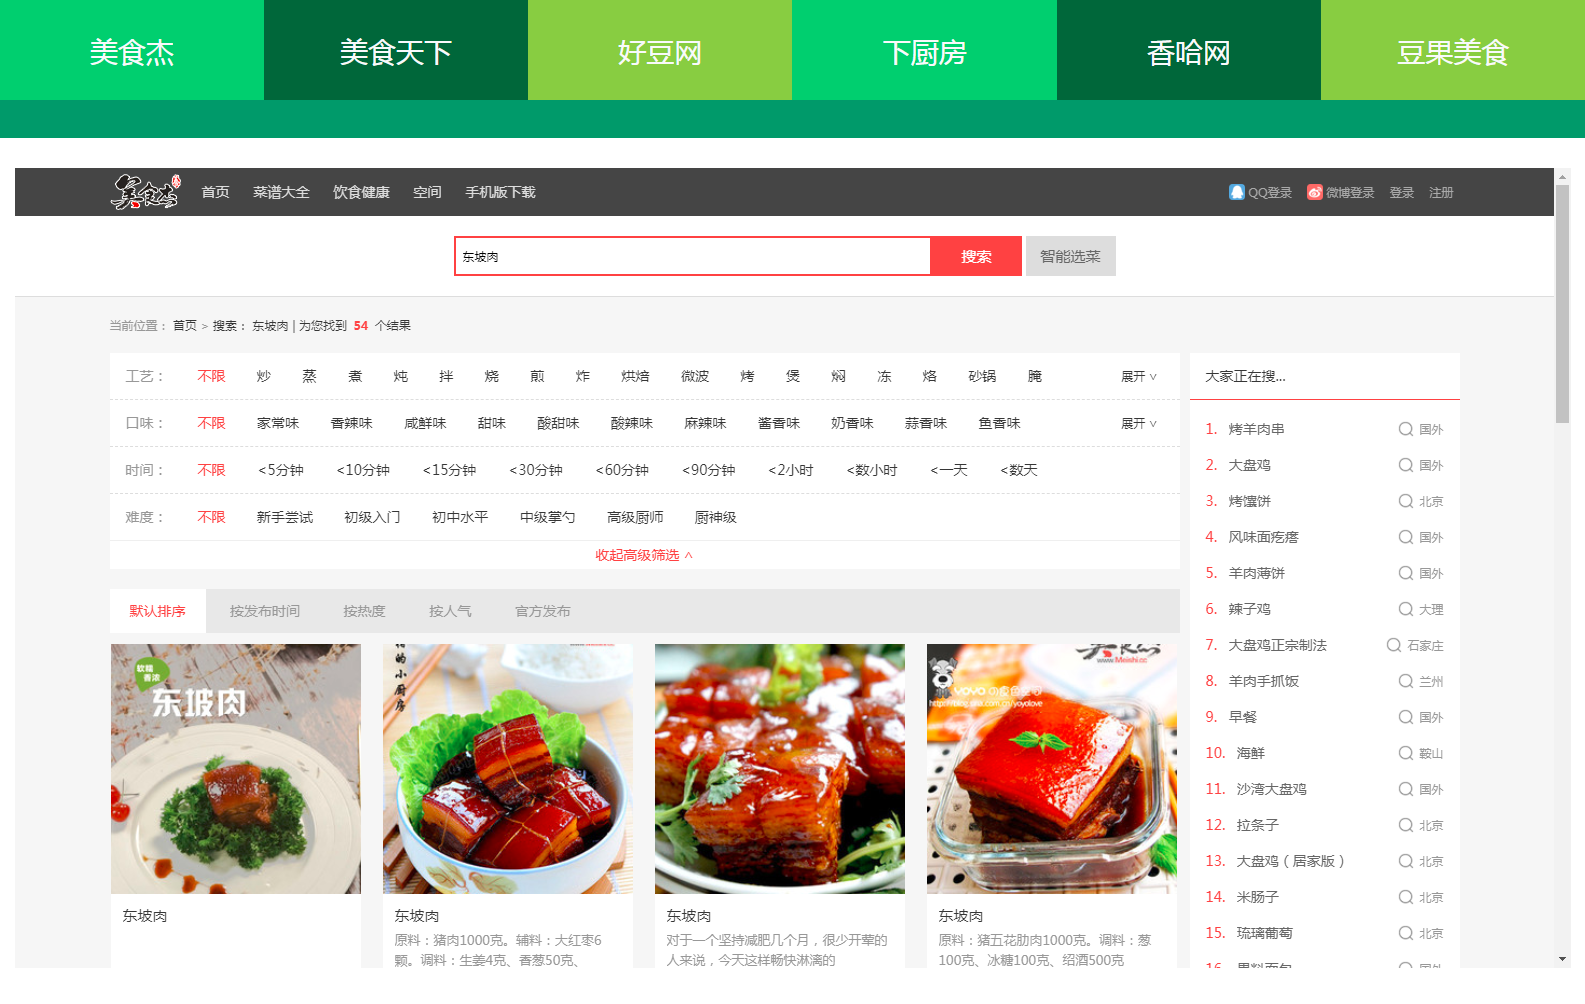Click search icon in 琉璃葡萄 row

click(1406, 933)
